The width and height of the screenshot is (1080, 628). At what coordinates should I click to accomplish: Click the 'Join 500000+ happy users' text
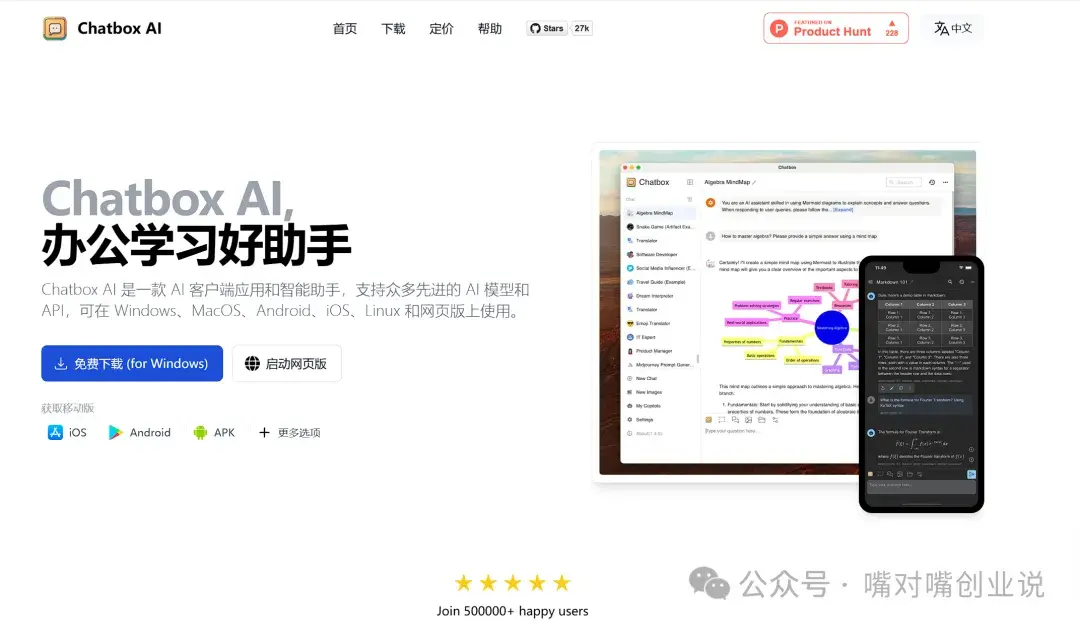point(512,611)
